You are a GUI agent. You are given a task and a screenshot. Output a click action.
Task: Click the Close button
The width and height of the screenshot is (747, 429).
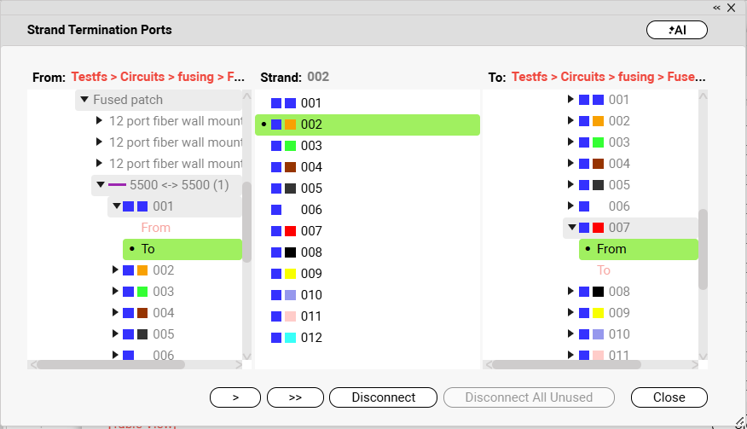pyautogui.click(x=669, y=397)
